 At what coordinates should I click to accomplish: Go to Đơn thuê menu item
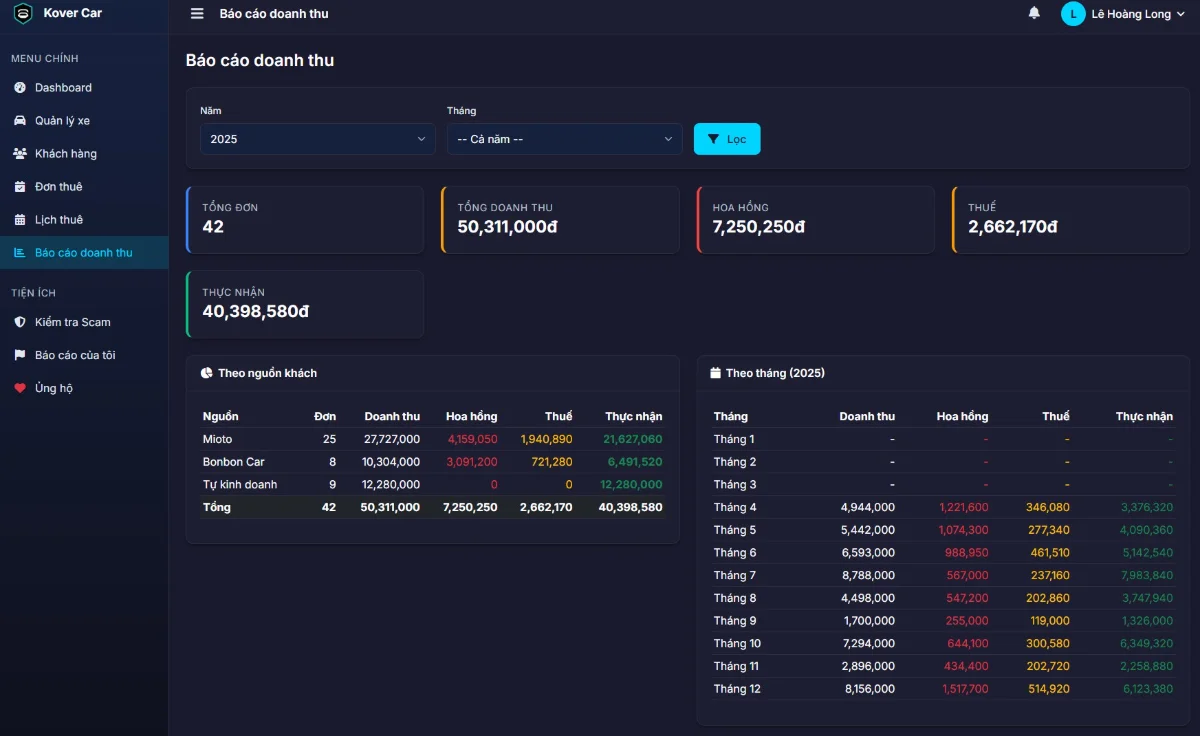point(58,187)
